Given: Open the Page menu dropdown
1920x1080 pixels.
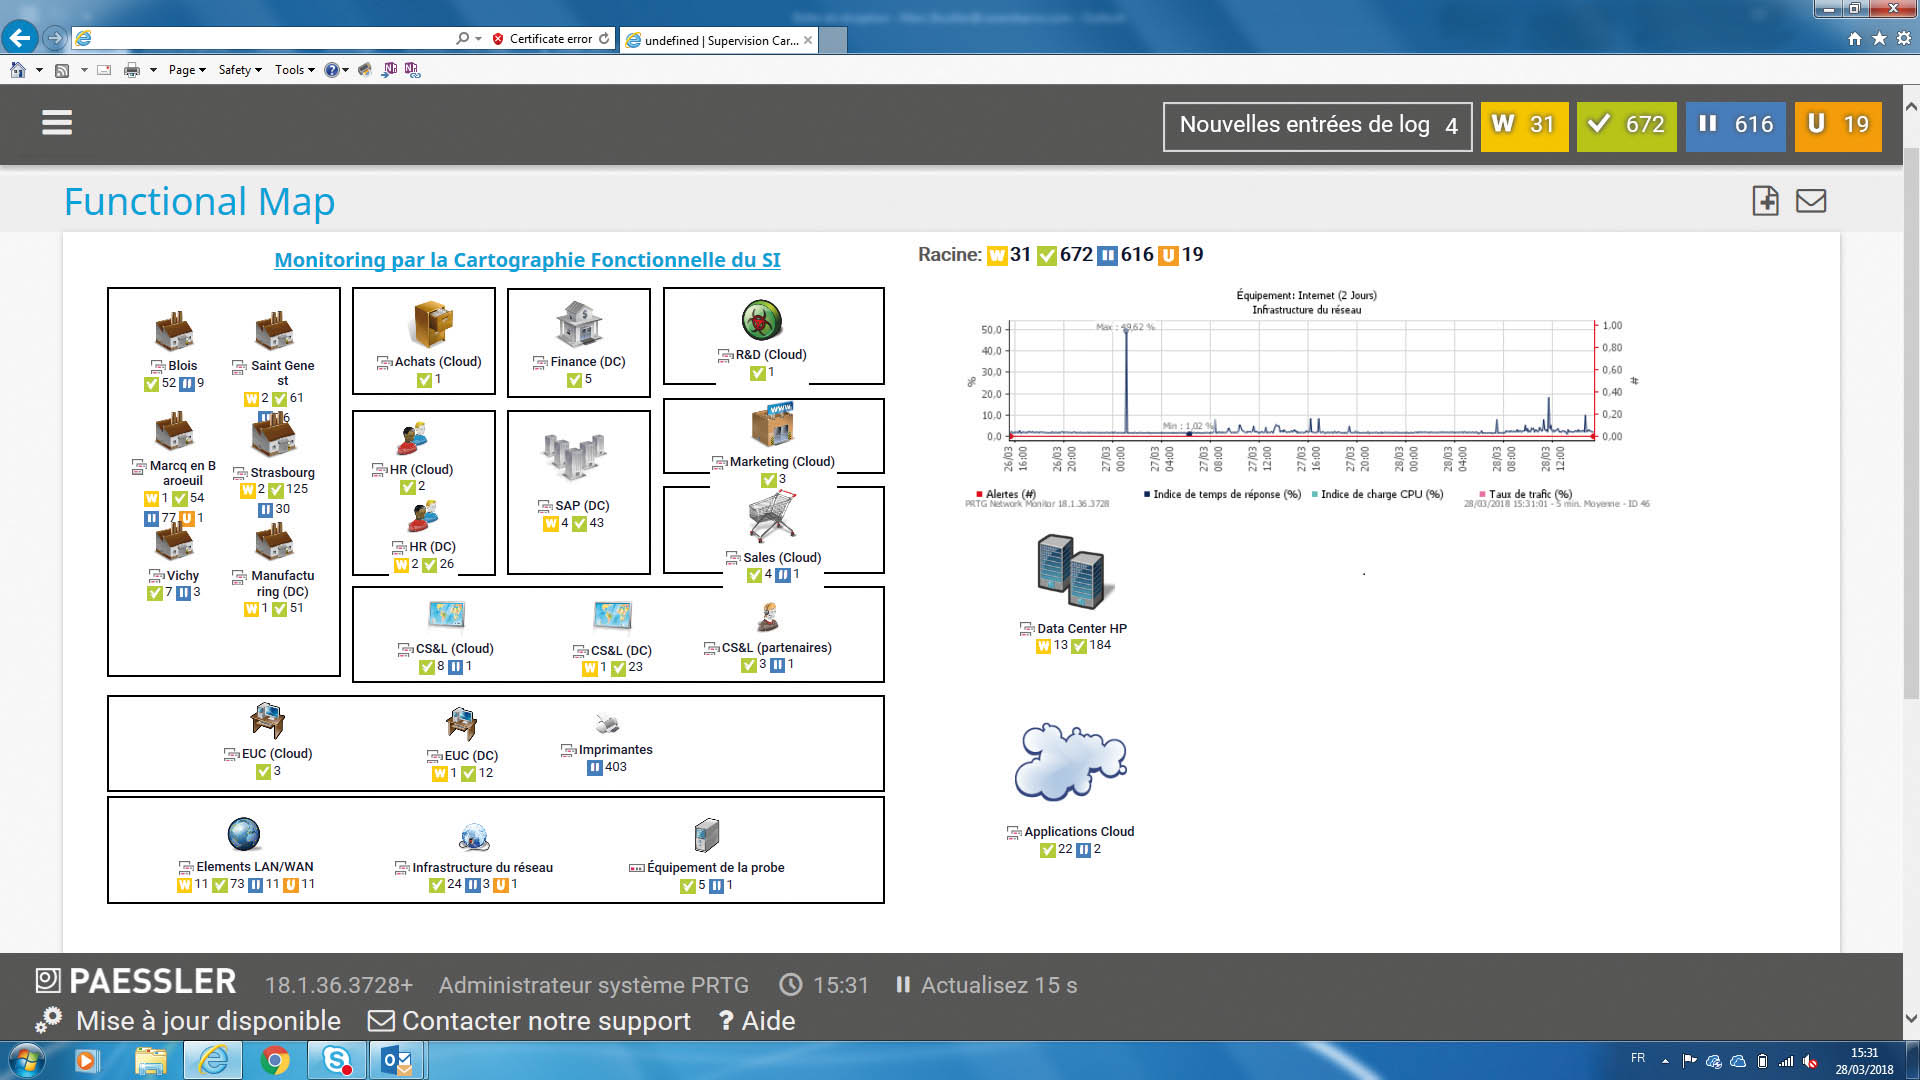Looking at the screenshot, I should 187,70.
